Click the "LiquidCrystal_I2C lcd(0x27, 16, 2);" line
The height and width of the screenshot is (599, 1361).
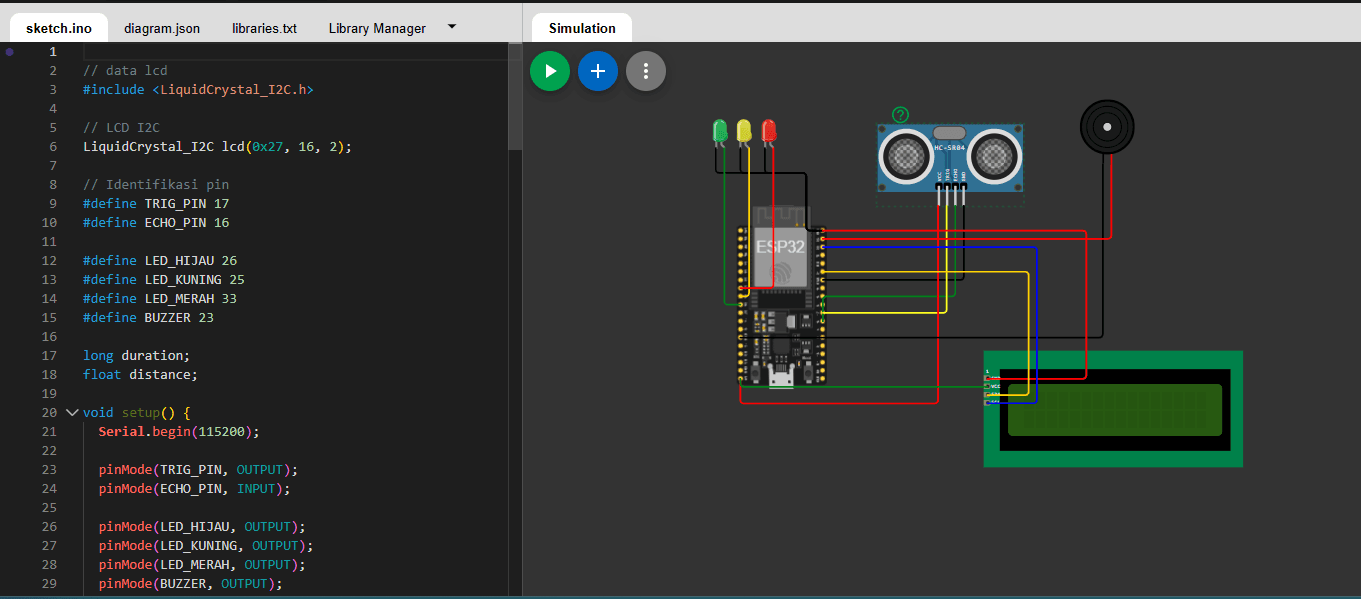point(217,146)
